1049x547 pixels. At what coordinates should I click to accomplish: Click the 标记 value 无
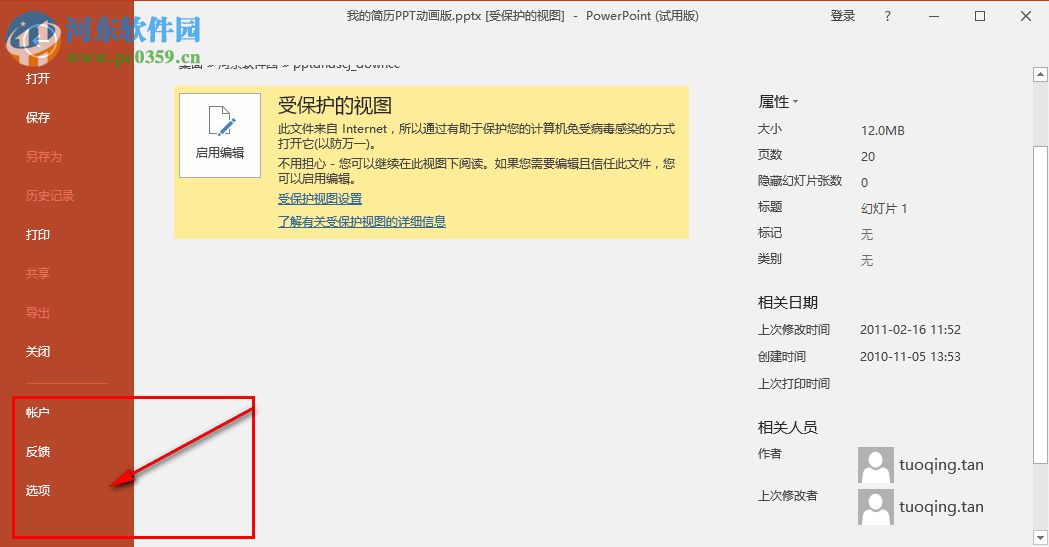(x=867, y=235)
